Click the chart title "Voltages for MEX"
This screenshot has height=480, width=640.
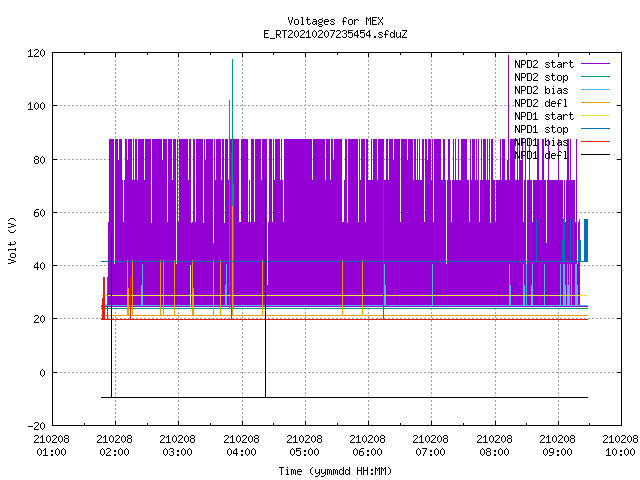click(335, 21)
